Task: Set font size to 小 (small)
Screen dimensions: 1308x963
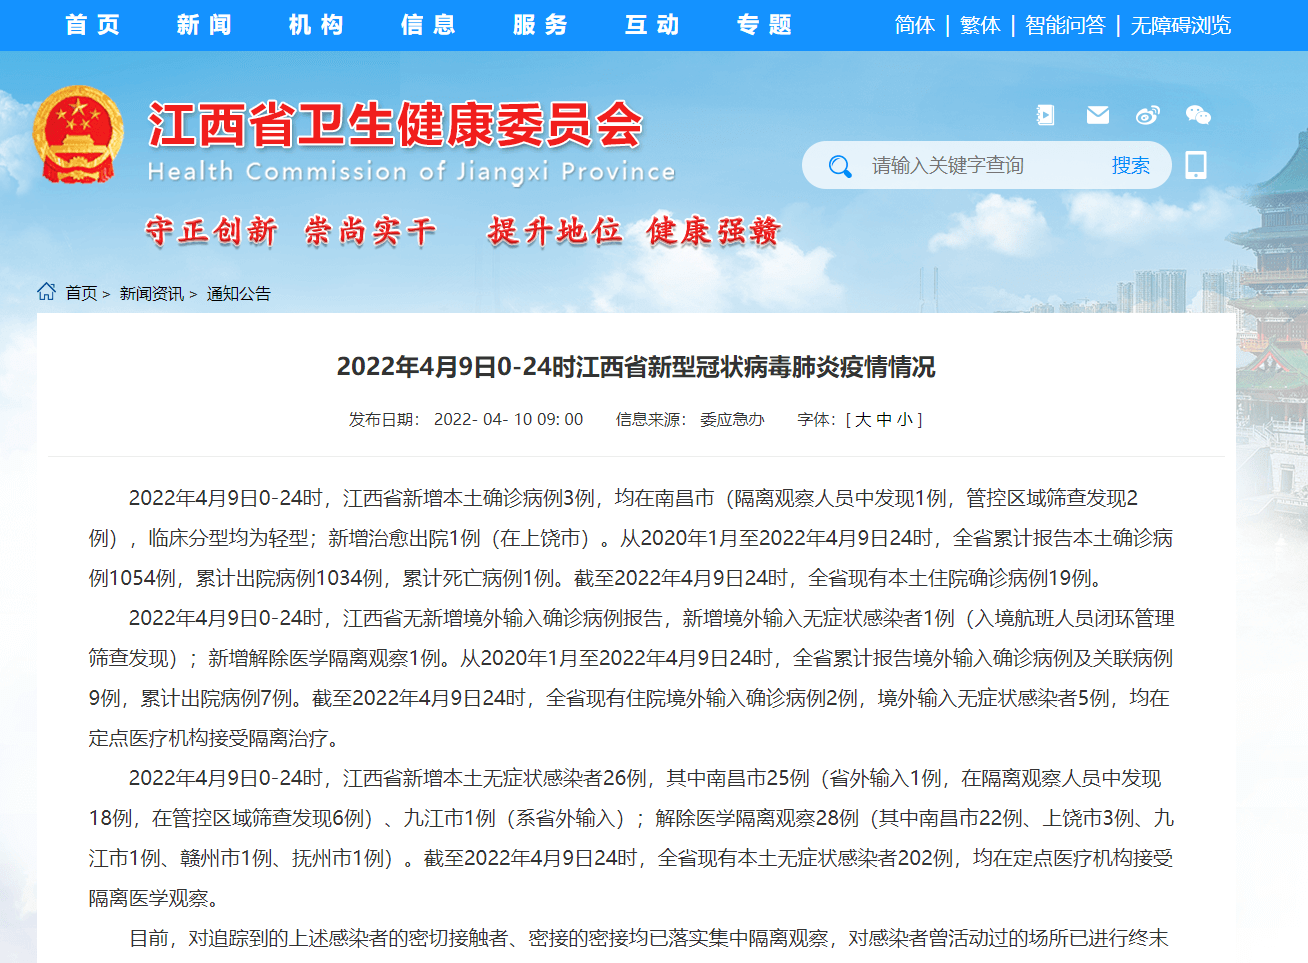Action: point(904,420)
